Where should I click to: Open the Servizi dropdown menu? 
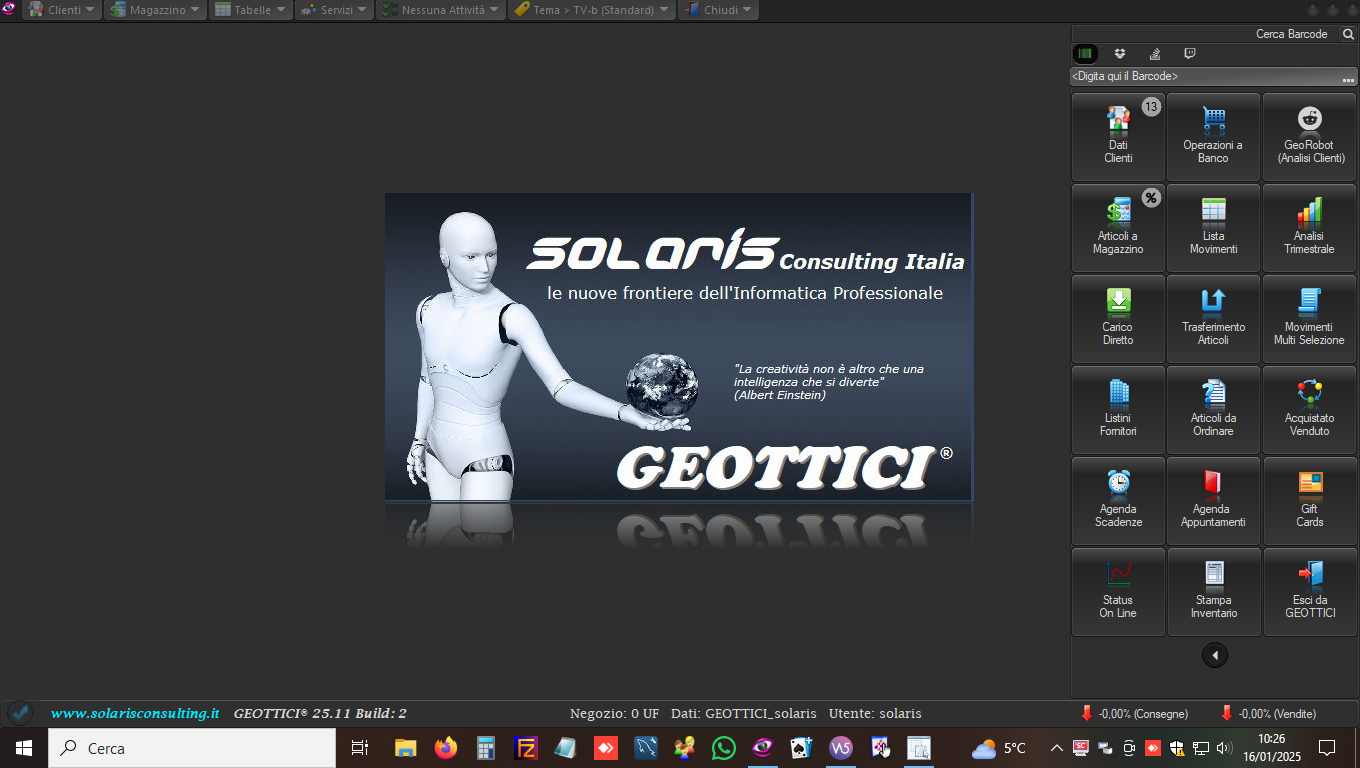coord(334,10)
